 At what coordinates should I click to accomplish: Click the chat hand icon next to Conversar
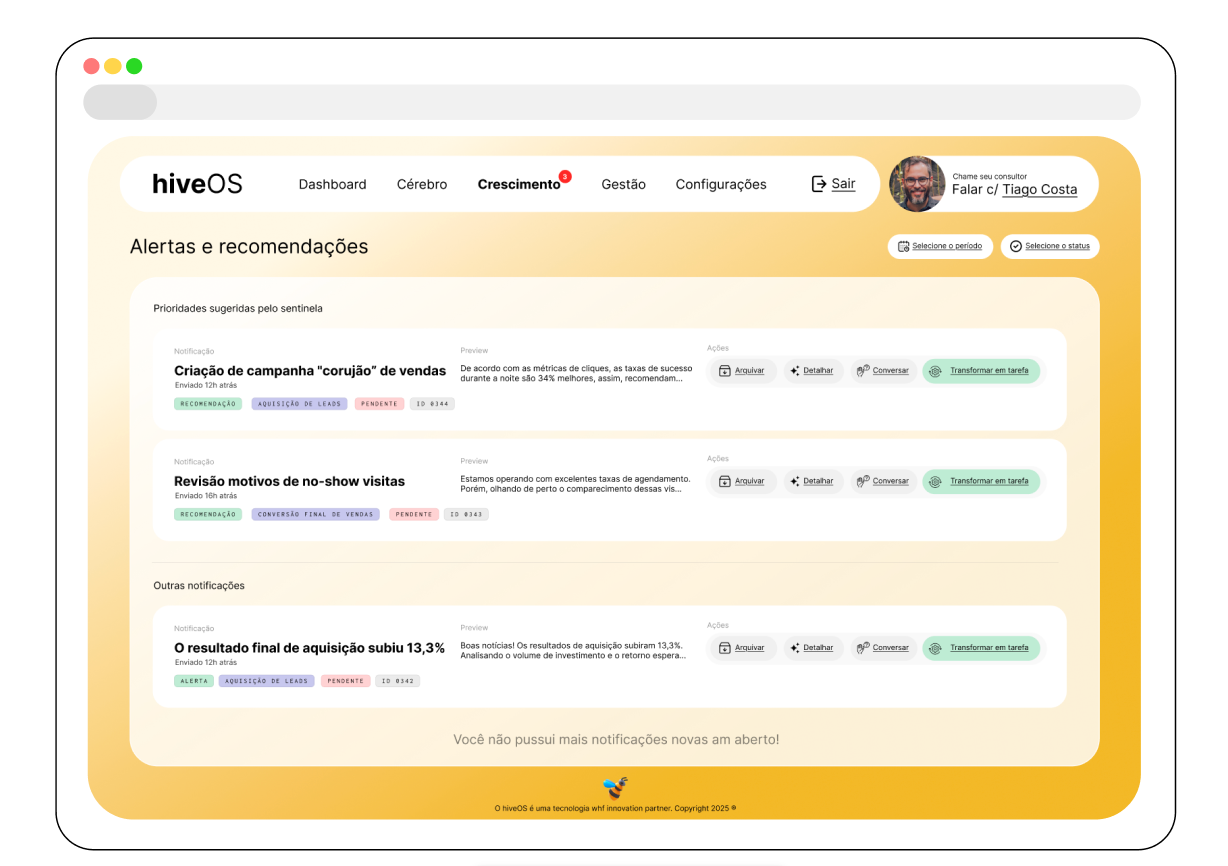(x=862, y=371)
